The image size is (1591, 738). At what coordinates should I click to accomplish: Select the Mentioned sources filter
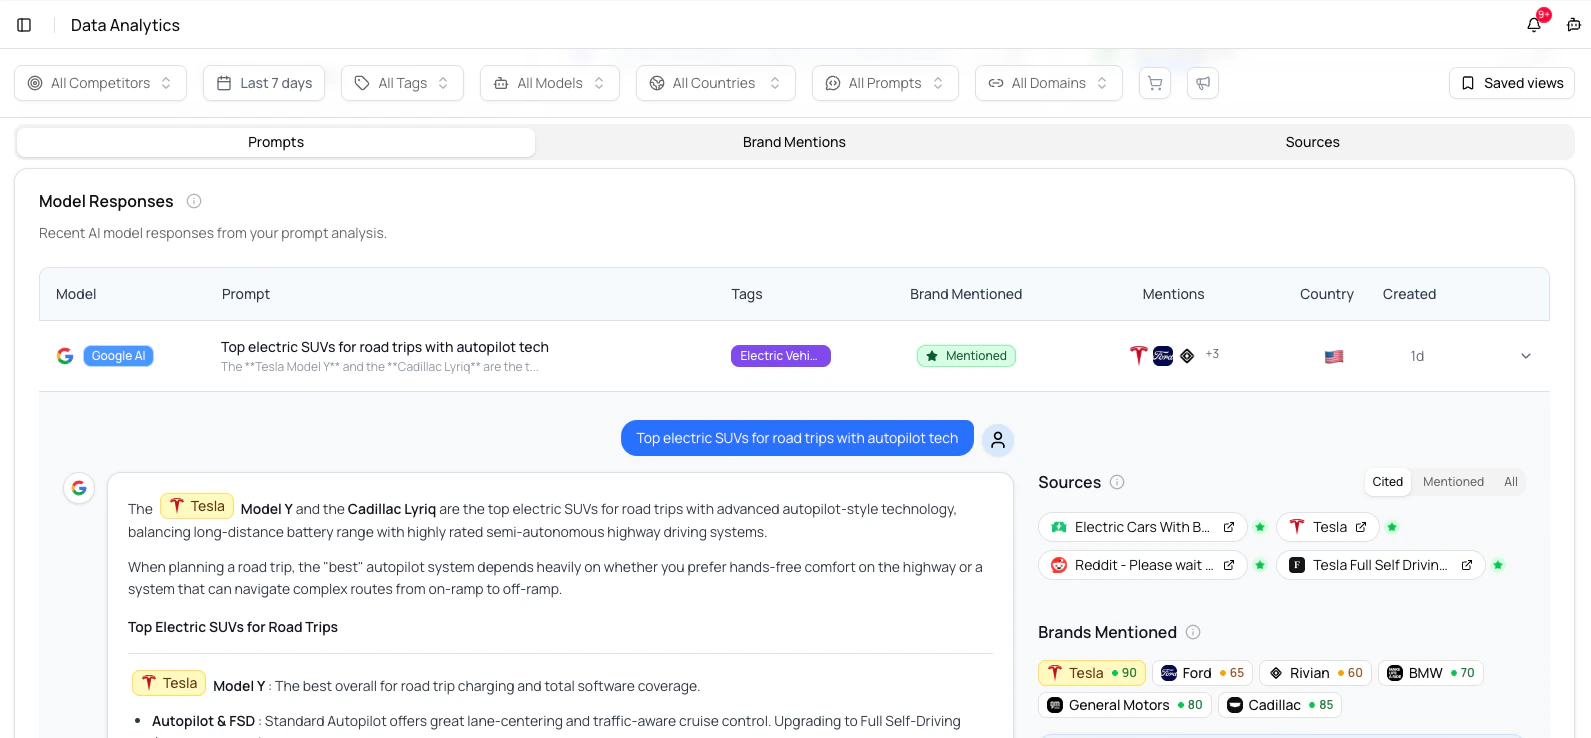[1453, 482]
